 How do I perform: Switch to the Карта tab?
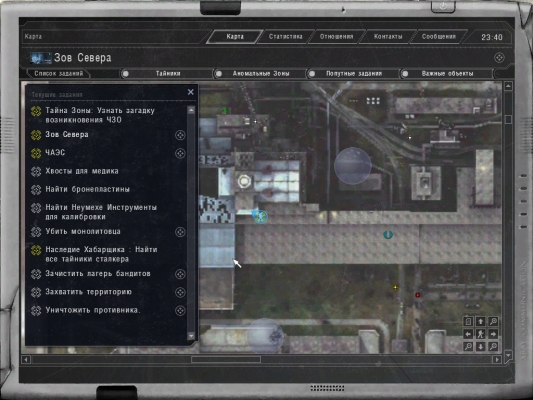(x=235, y=36)
